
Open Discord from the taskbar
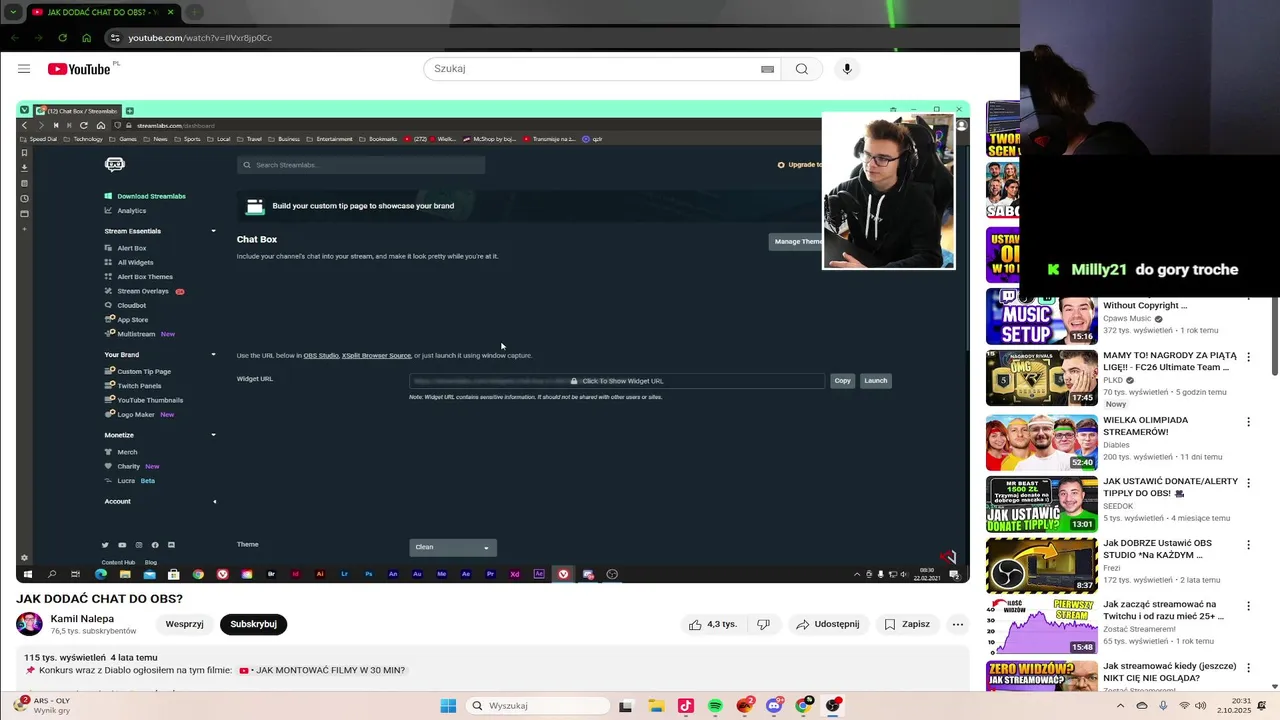coord(774,706)
